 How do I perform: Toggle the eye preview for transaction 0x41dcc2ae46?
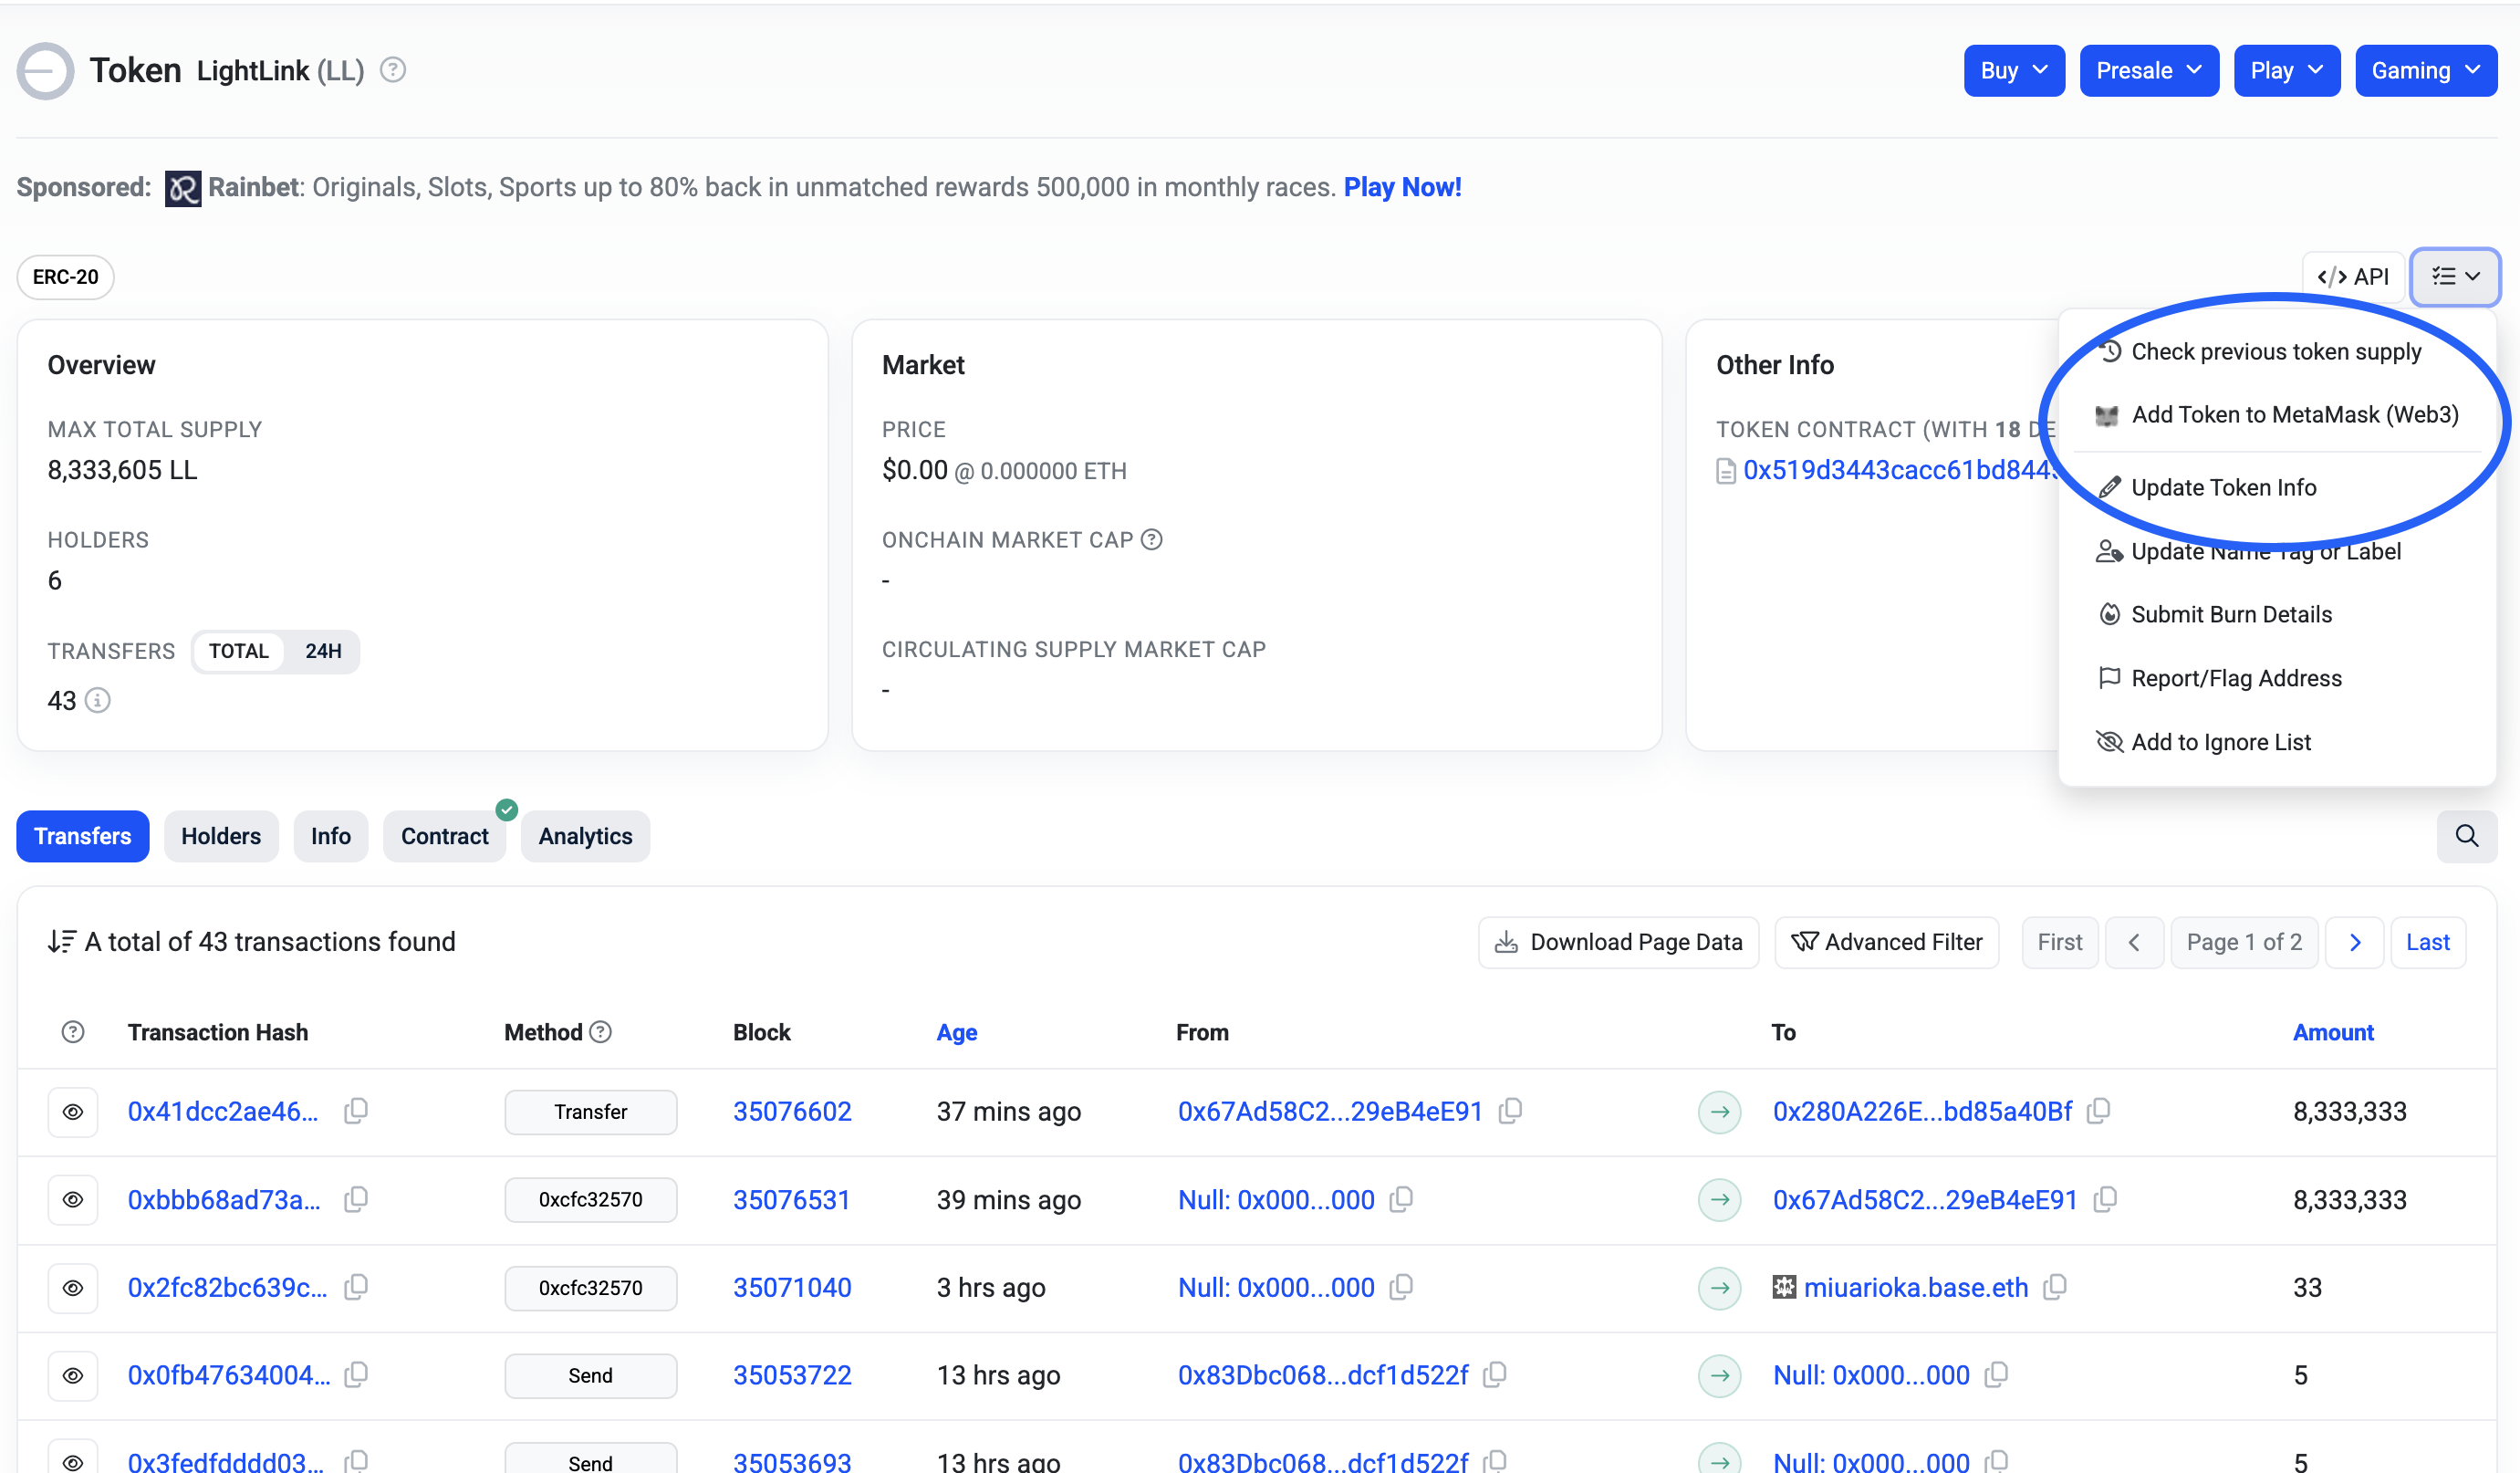73,1112
